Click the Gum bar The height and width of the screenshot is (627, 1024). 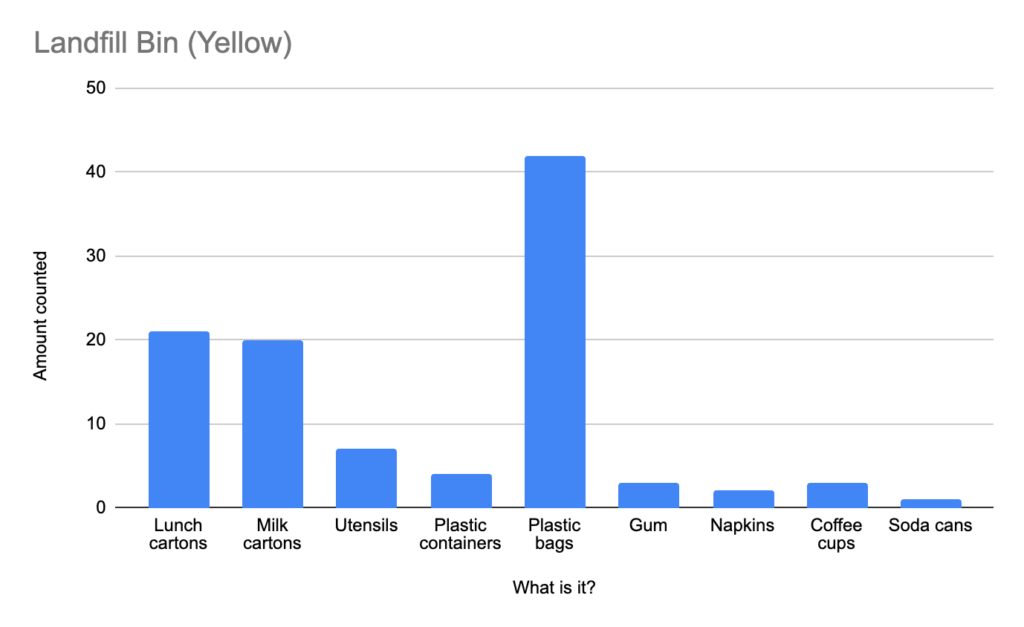coord(649,495)
